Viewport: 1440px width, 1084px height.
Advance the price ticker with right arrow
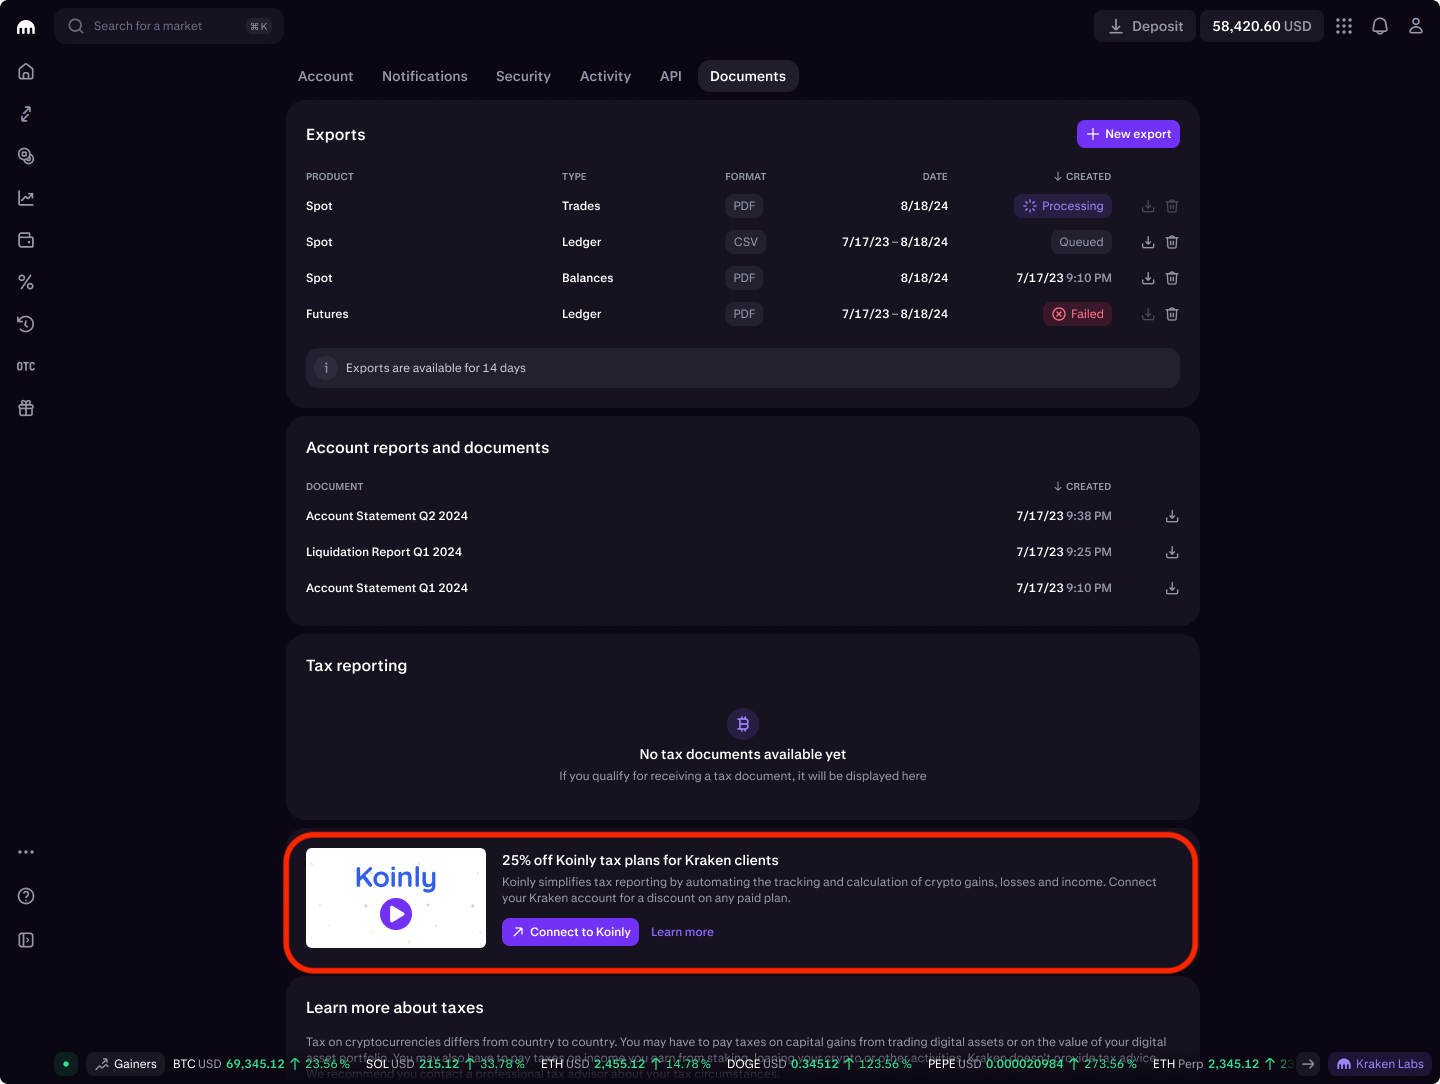click(1309, 1064)
